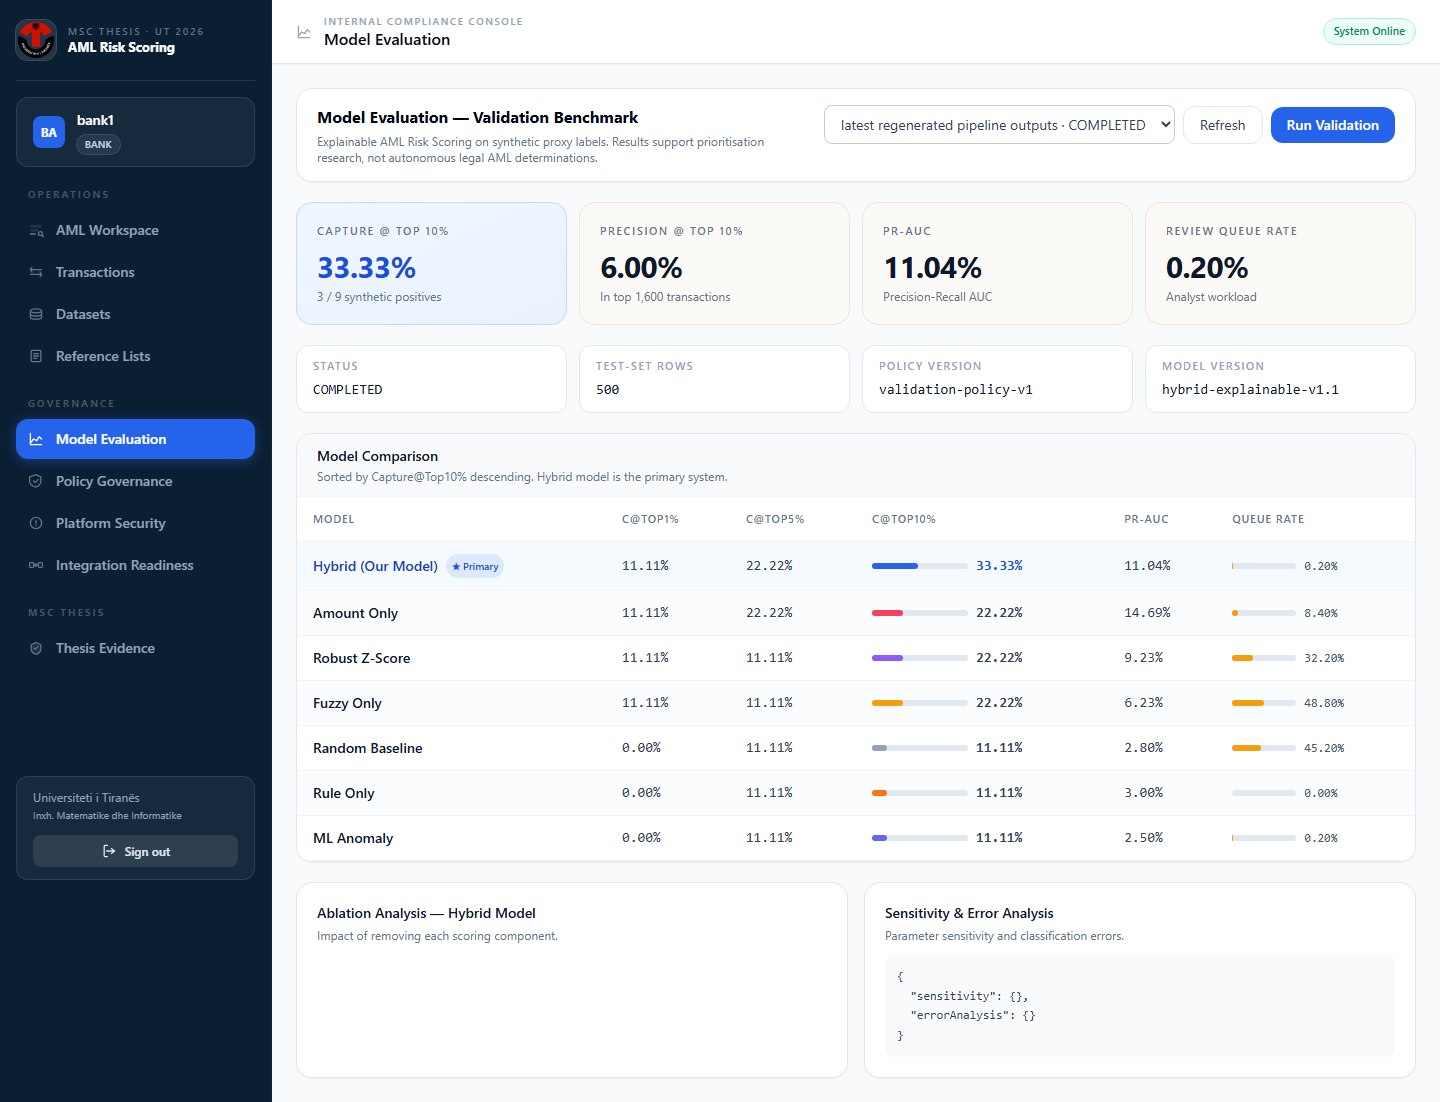Click the QUEUE RATE column header
This screenshot has height=1102, width=1440.
tap(1268, 519)
